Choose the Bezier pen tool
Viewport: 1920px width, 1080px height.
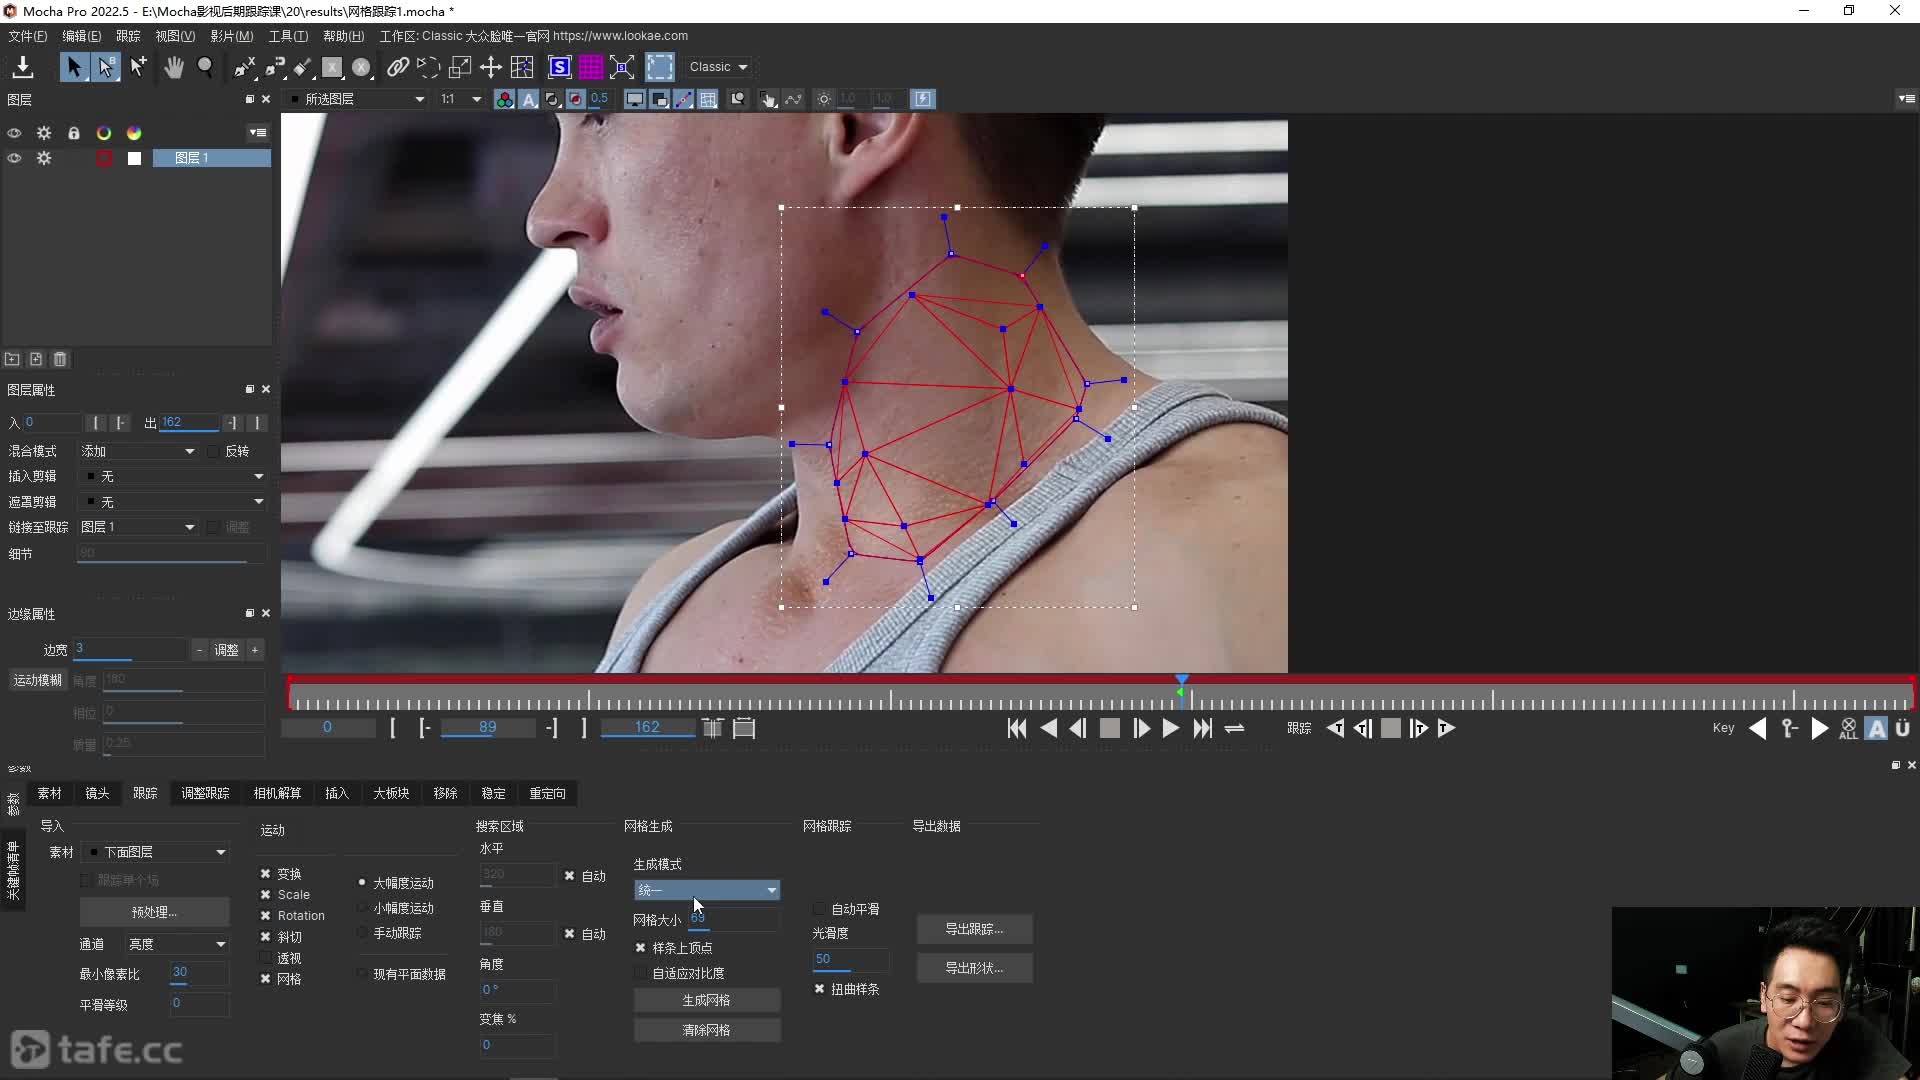pyautogui.click(x=275, y=67)
